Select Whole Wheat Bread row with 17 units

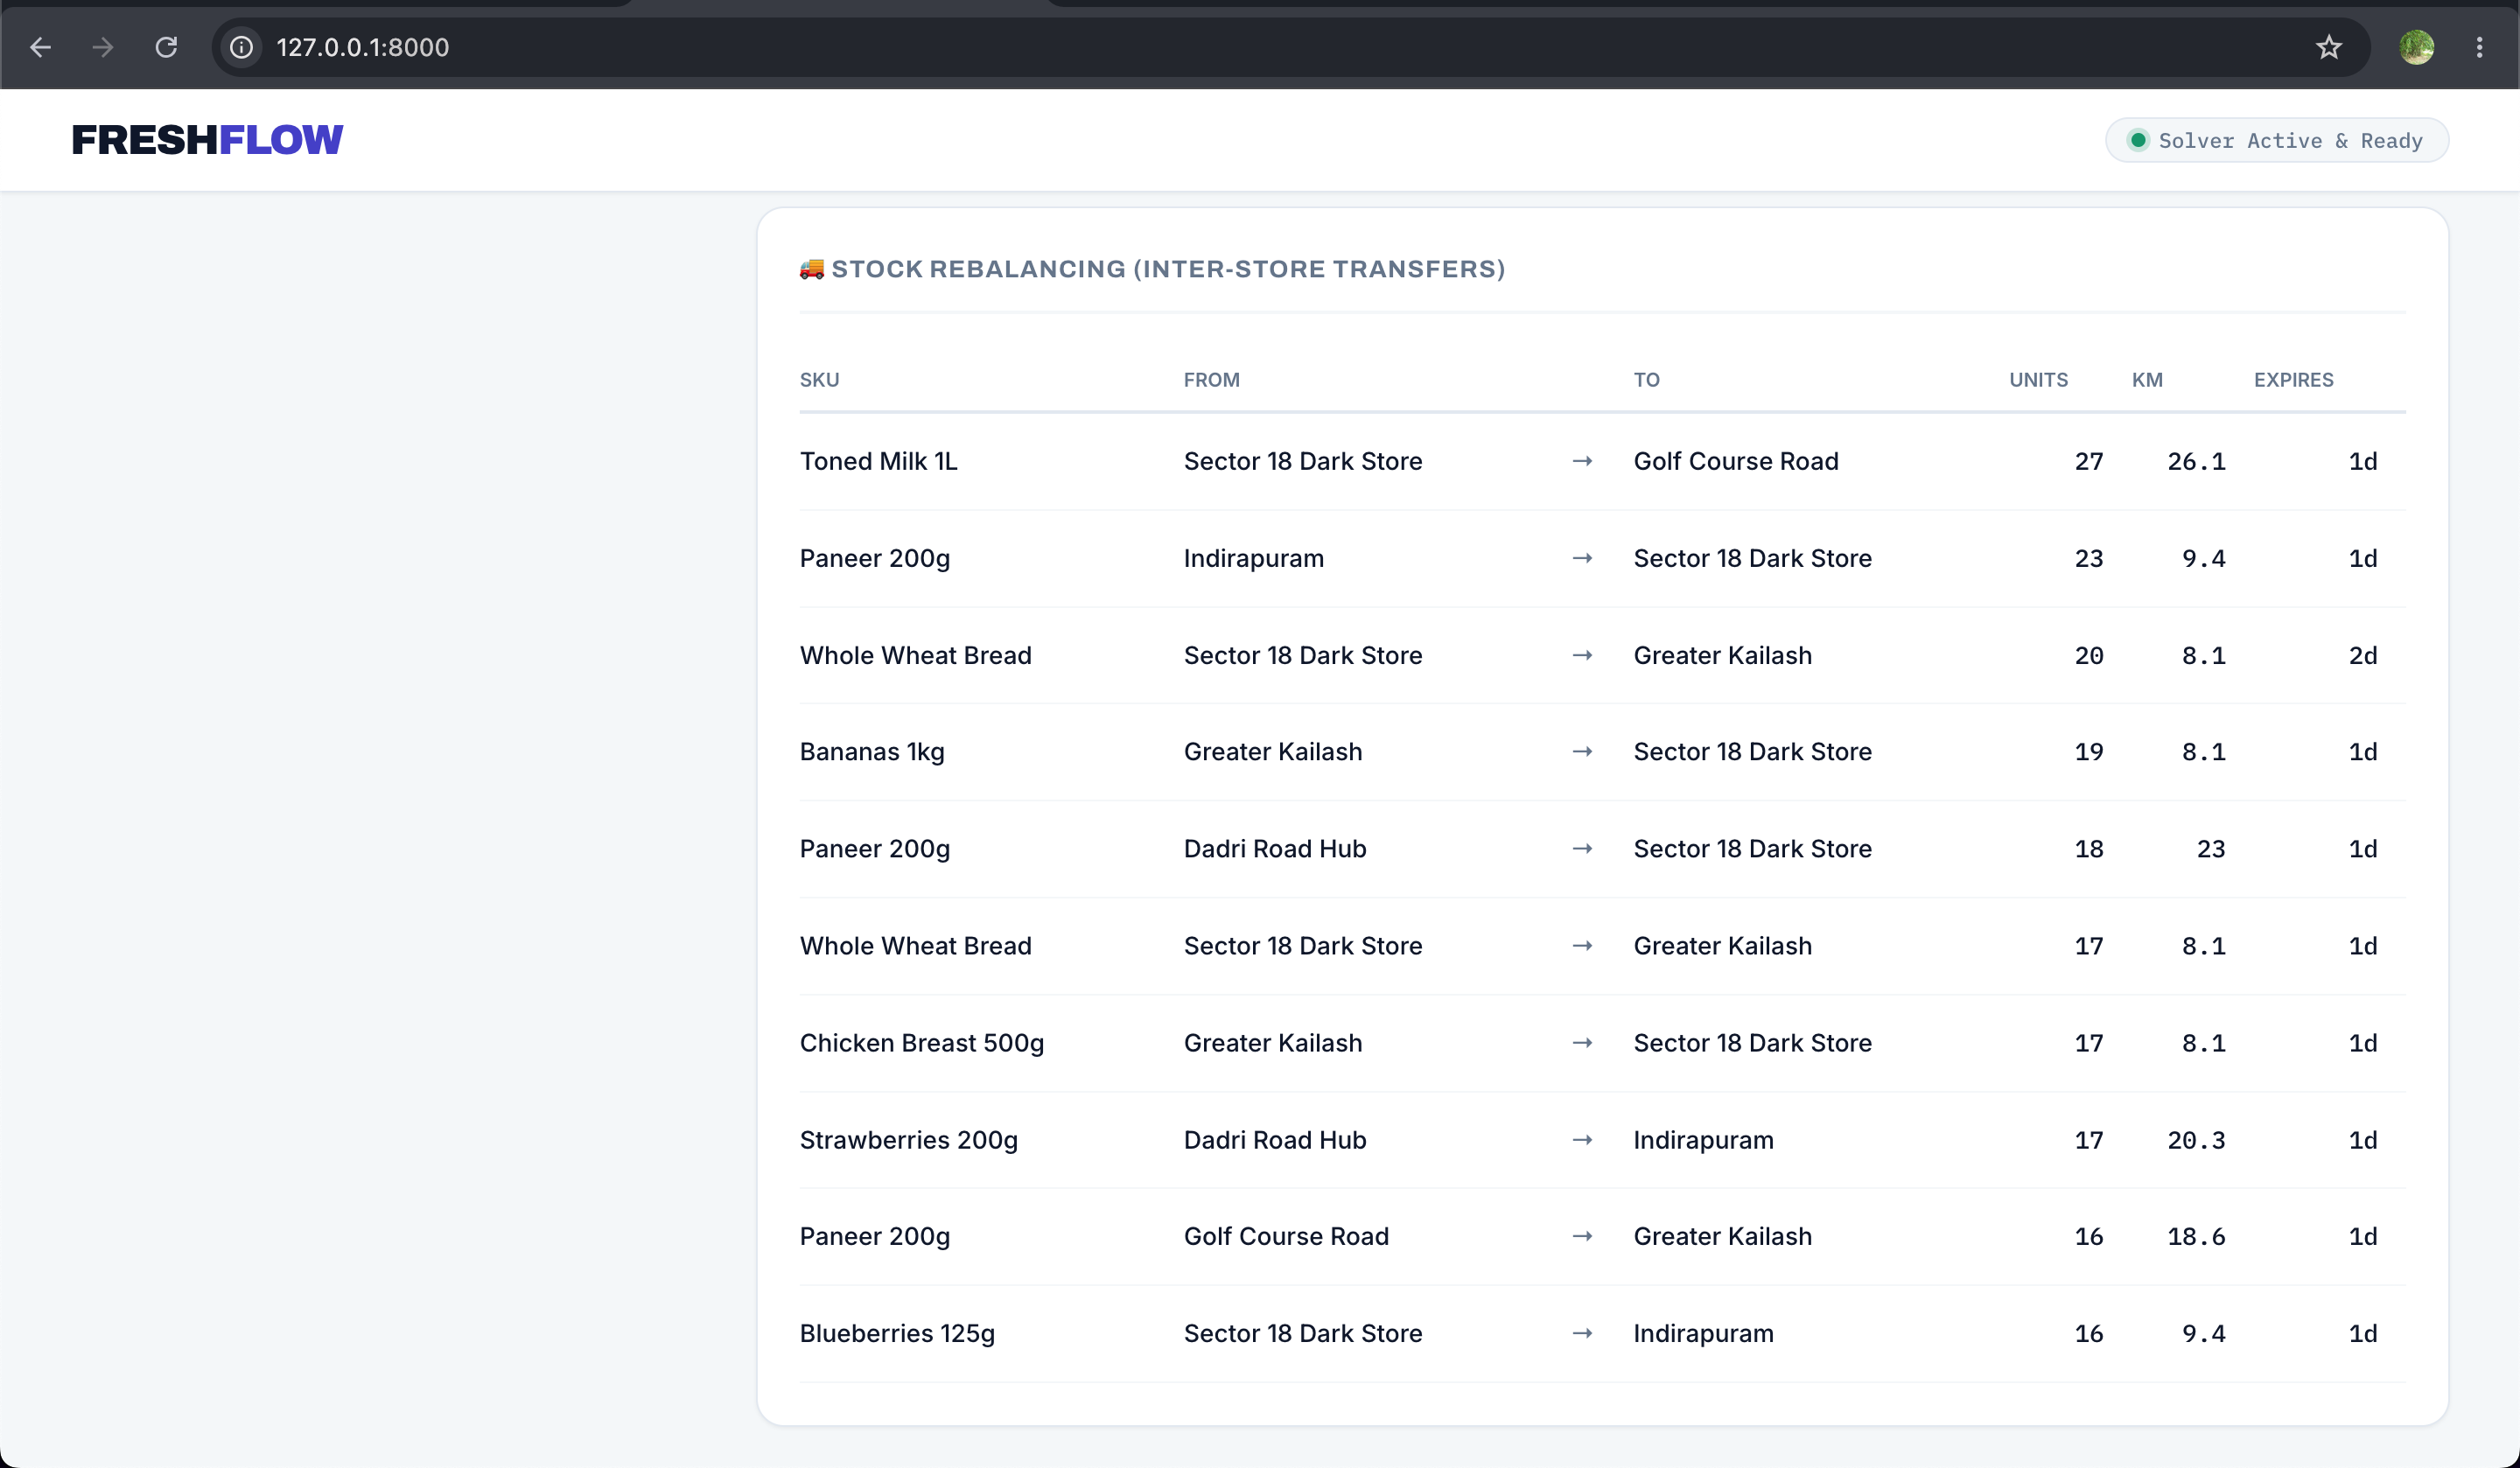click(1602, 946)
